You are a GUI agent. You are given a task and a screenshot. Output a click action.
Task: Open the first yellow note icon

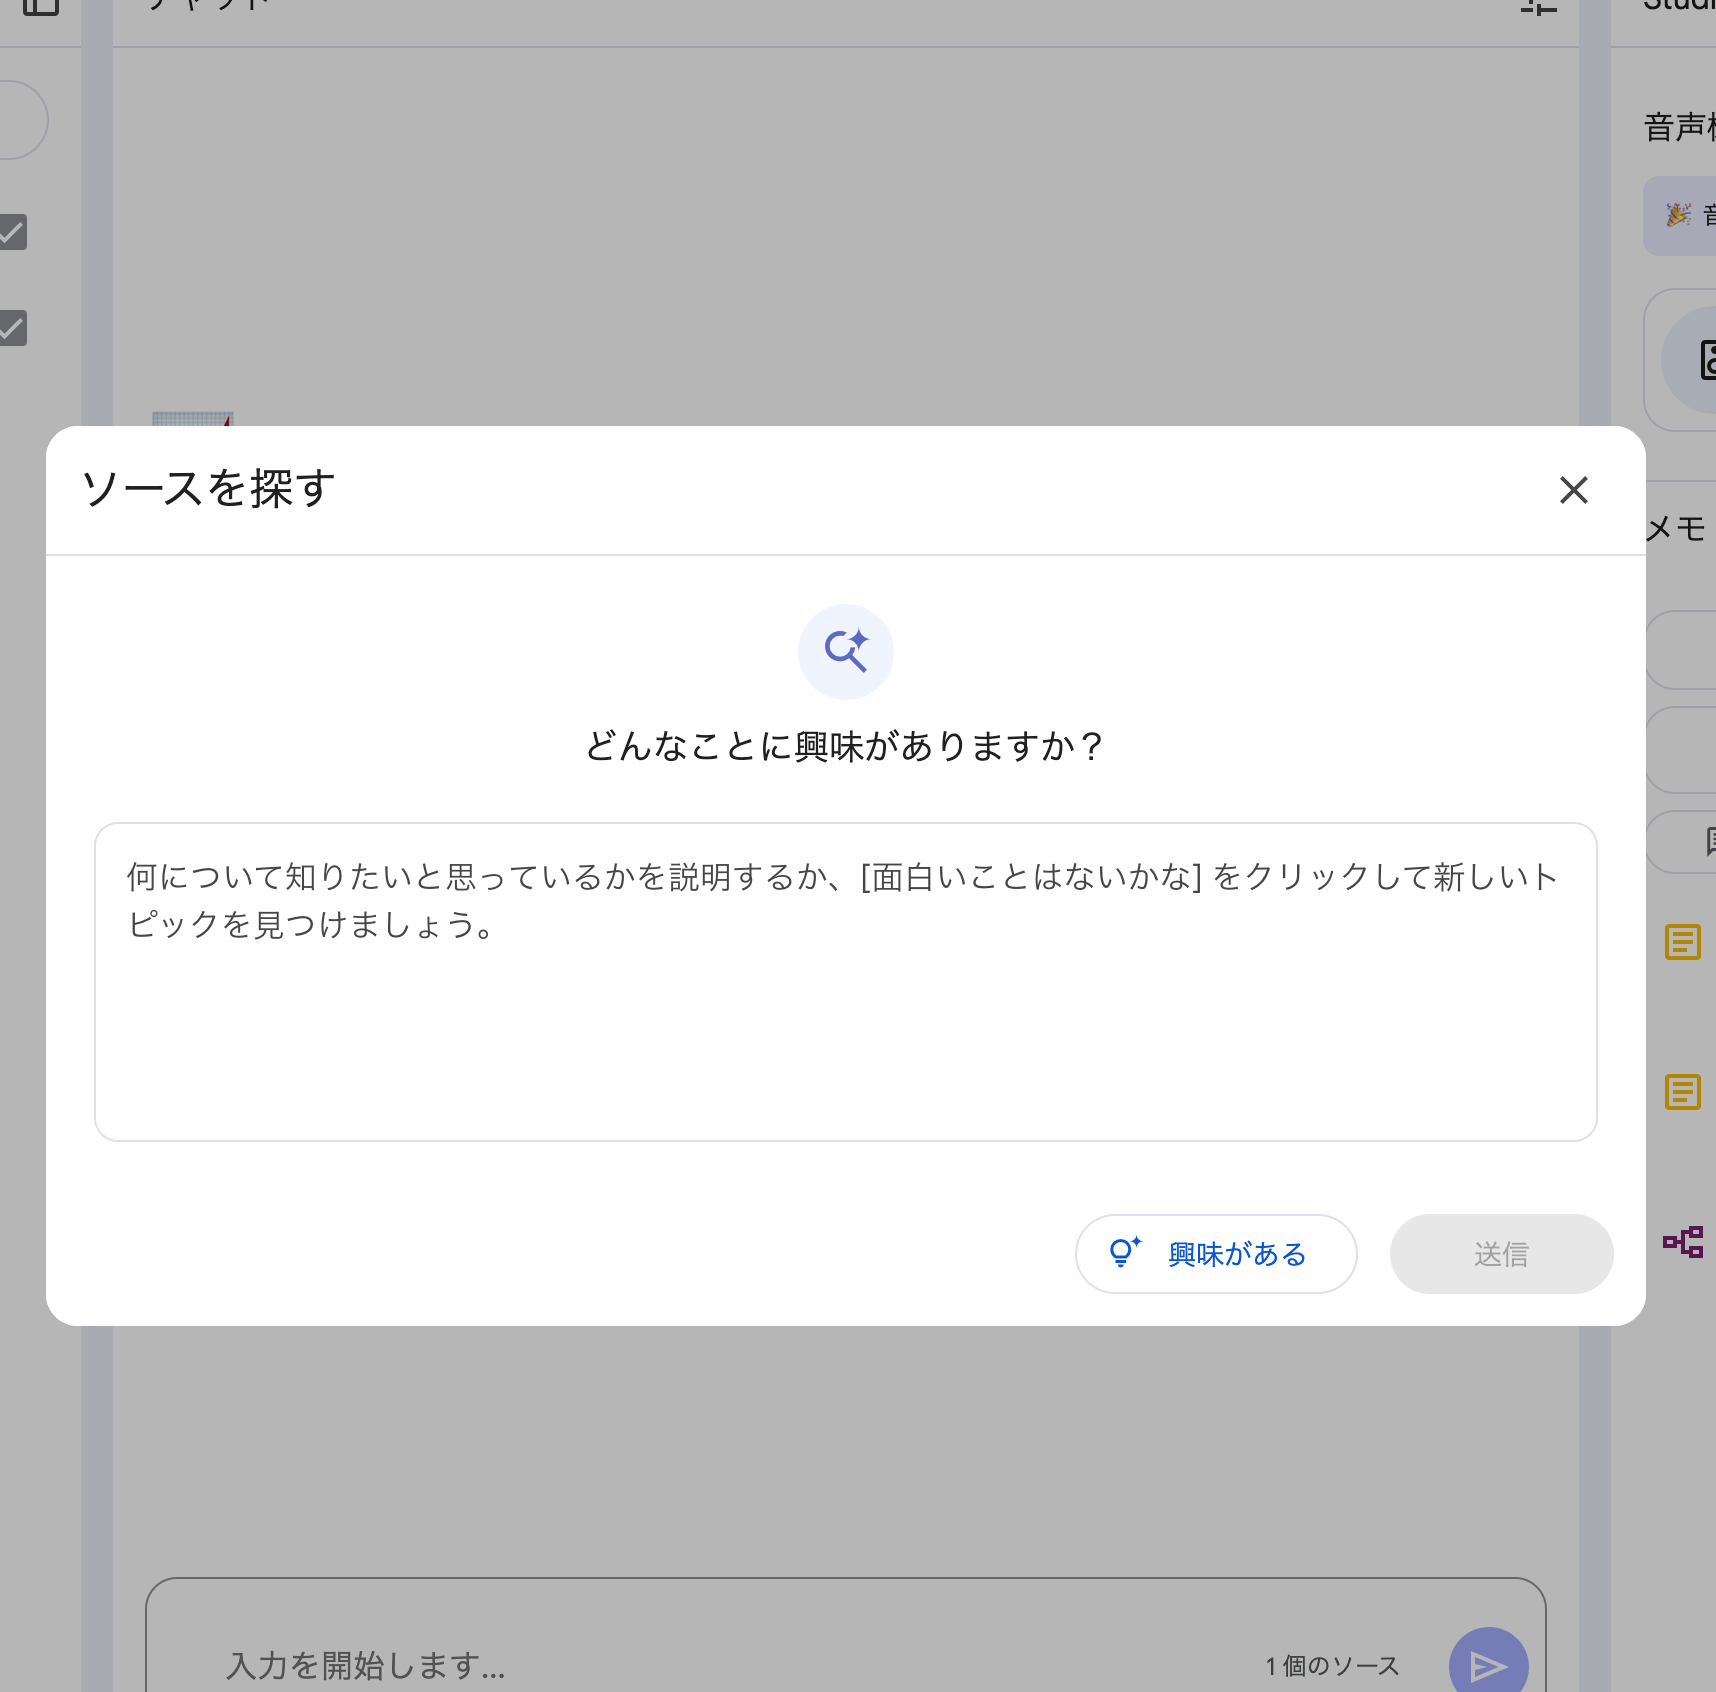(x=1683, y=942)
